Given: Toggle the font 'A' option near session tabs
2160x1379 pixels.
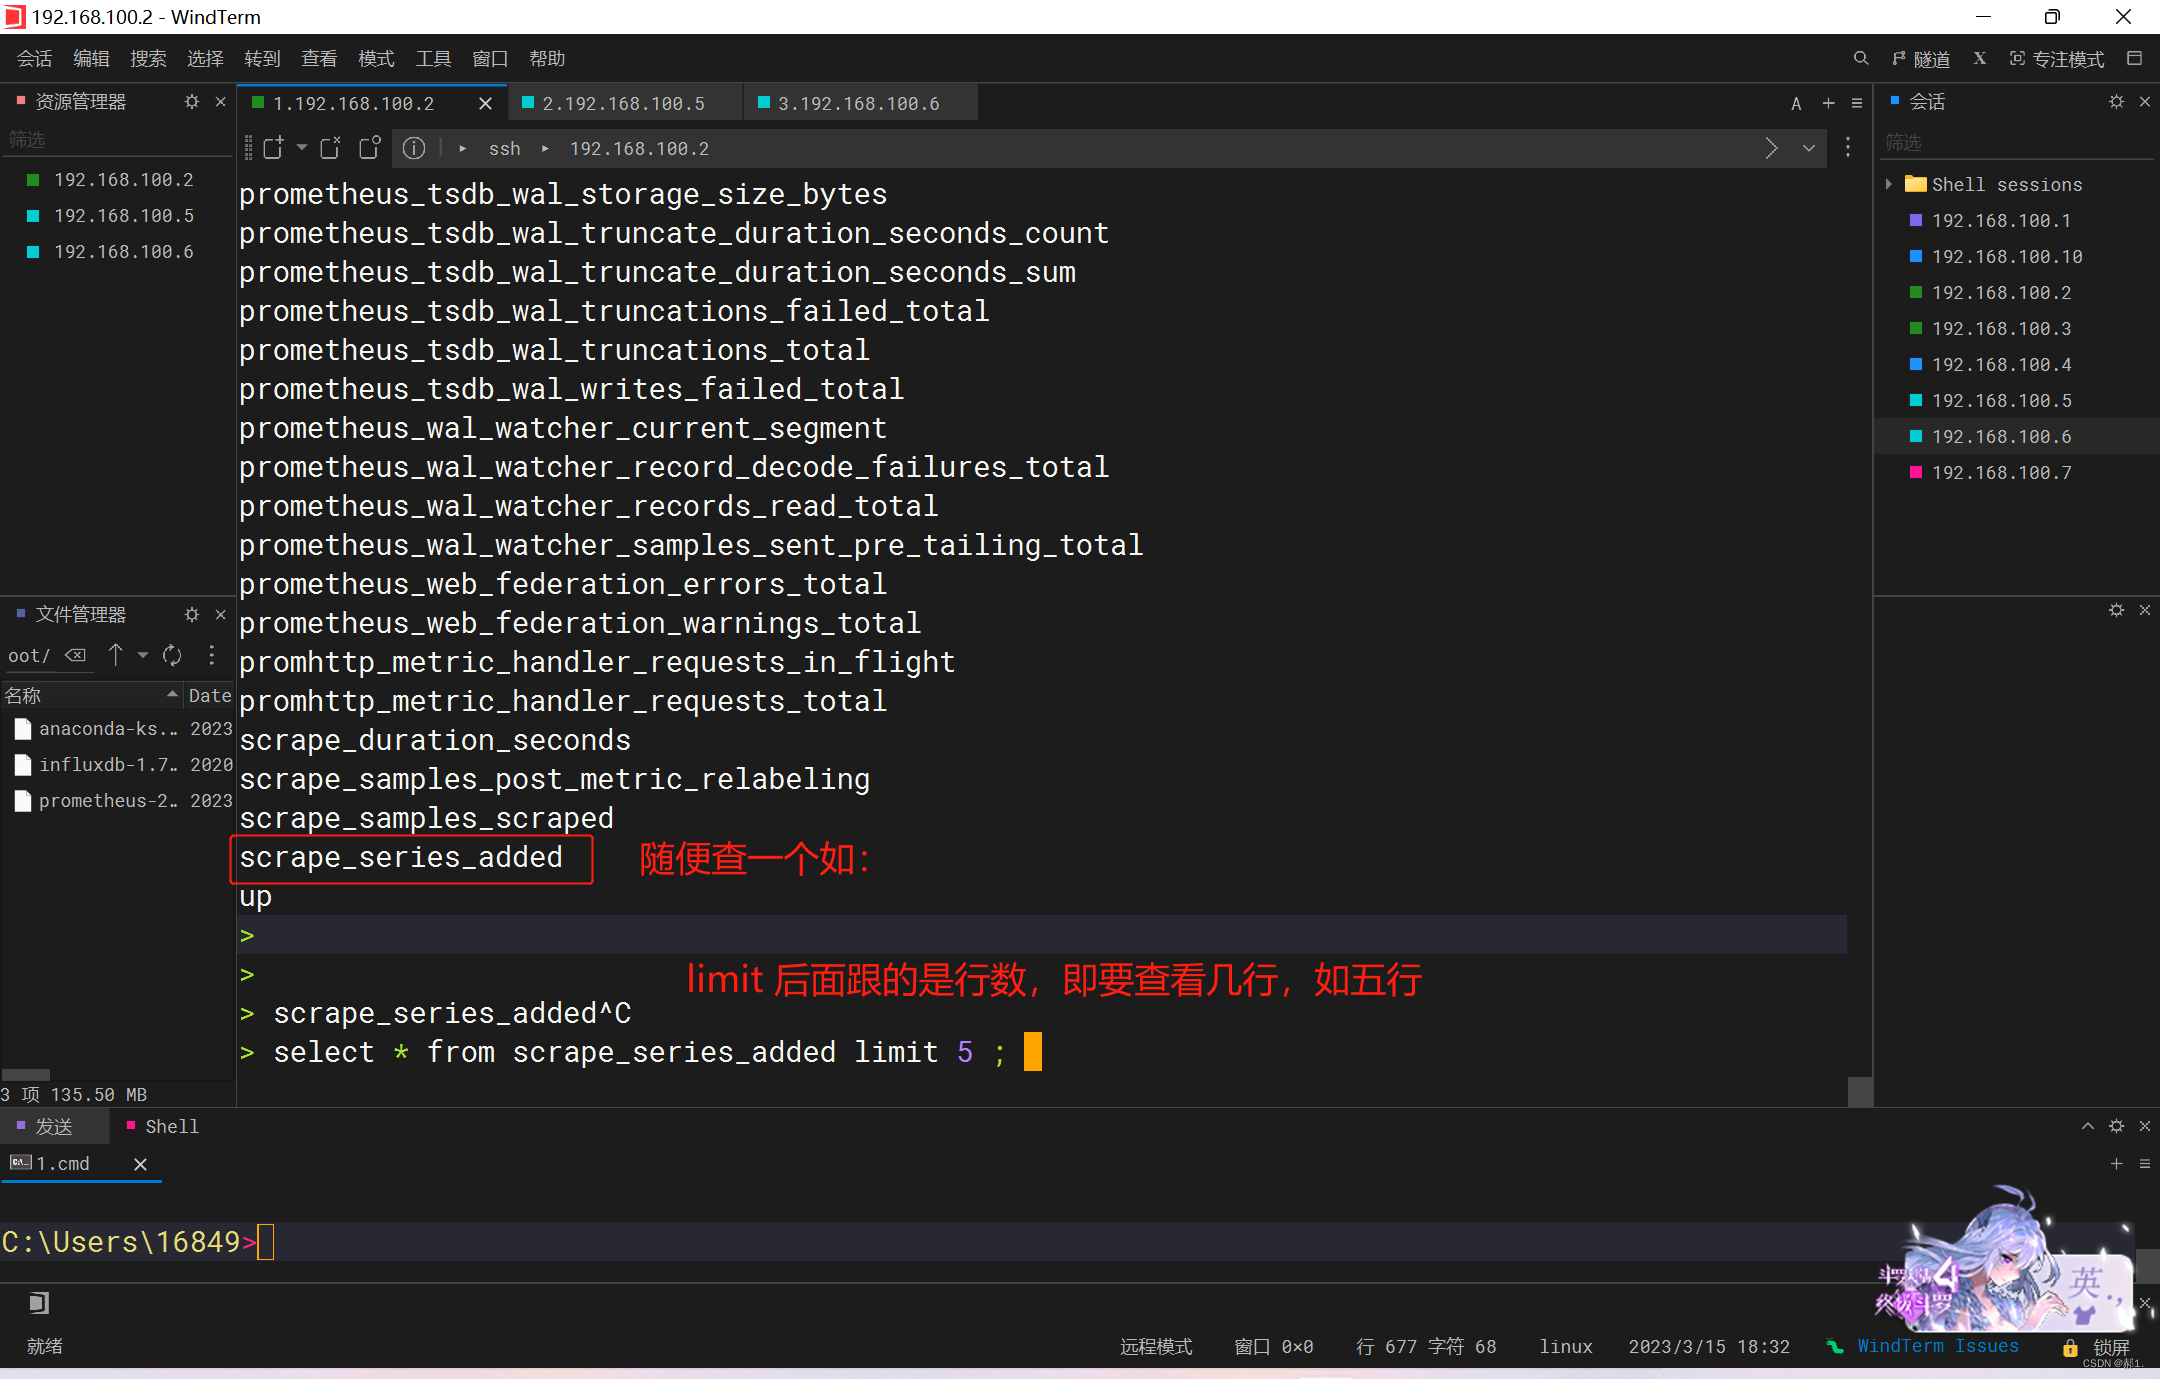Looking at the screenshot, I should point(1795,103).
